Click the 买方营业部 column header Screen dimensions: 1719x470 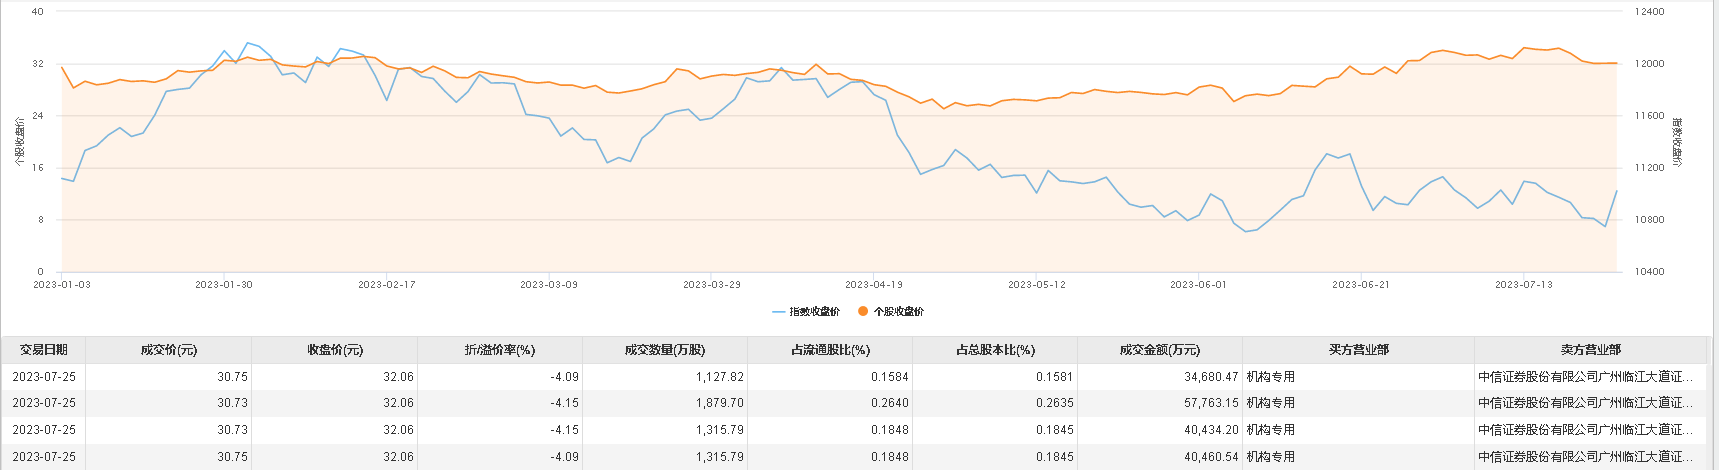coord(1358,350)
